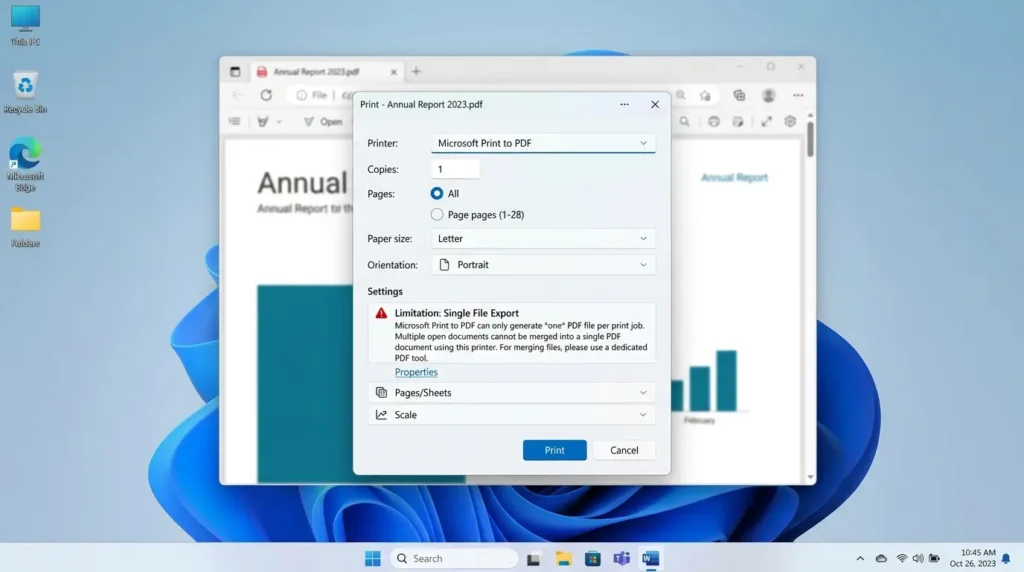The height and width of the screenshot is (572, 1024).
Task: Click the PDF toolbar print icon
Action: [x=714, y=121]
